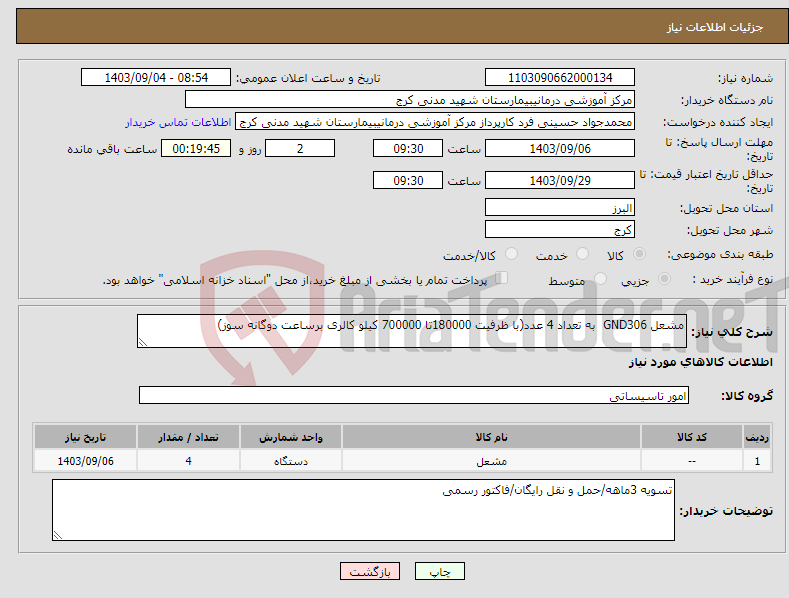789x598 pixels.
Task: Click the واحد شمارش column header
Action: (291, 437)
